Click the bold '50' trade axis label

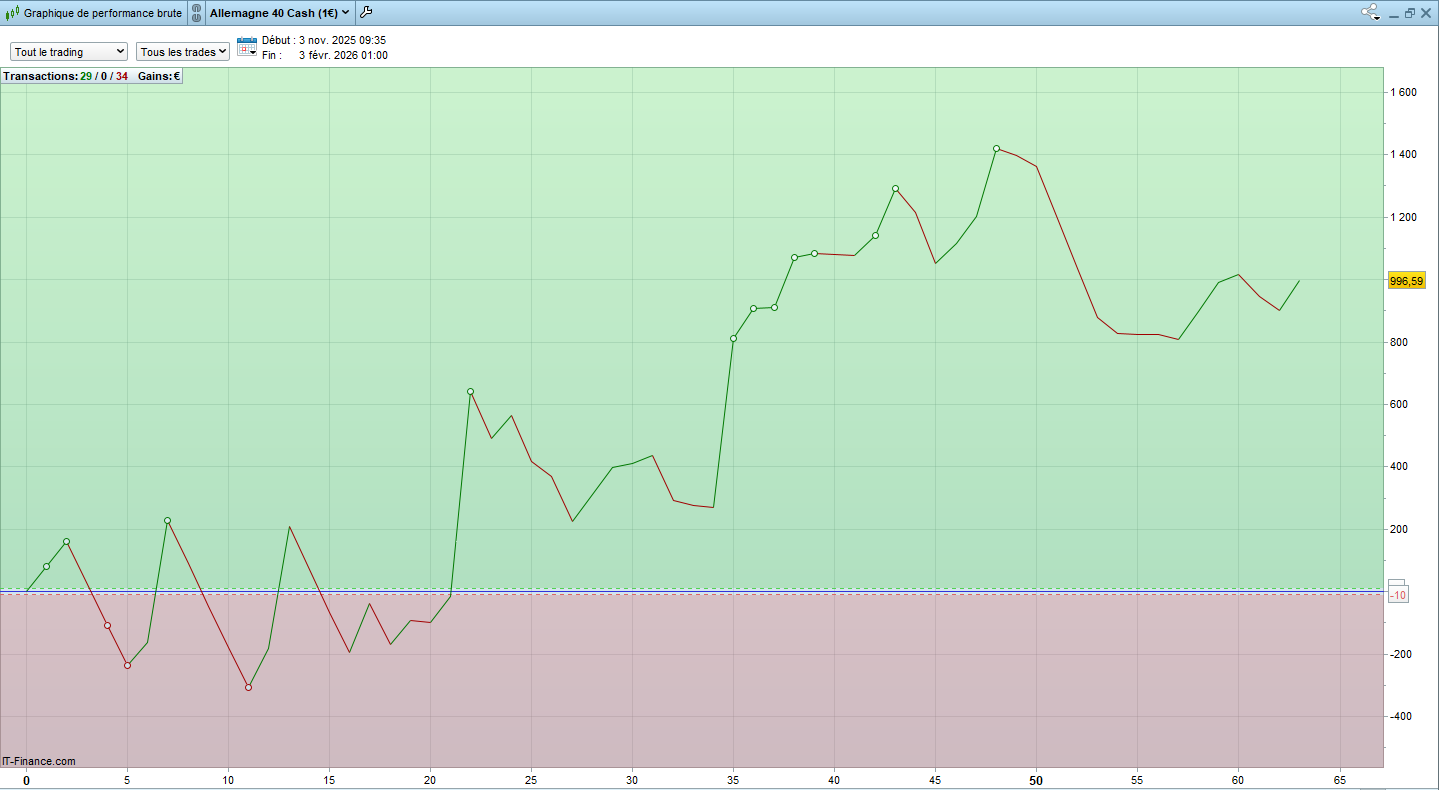pos(1036,780)
